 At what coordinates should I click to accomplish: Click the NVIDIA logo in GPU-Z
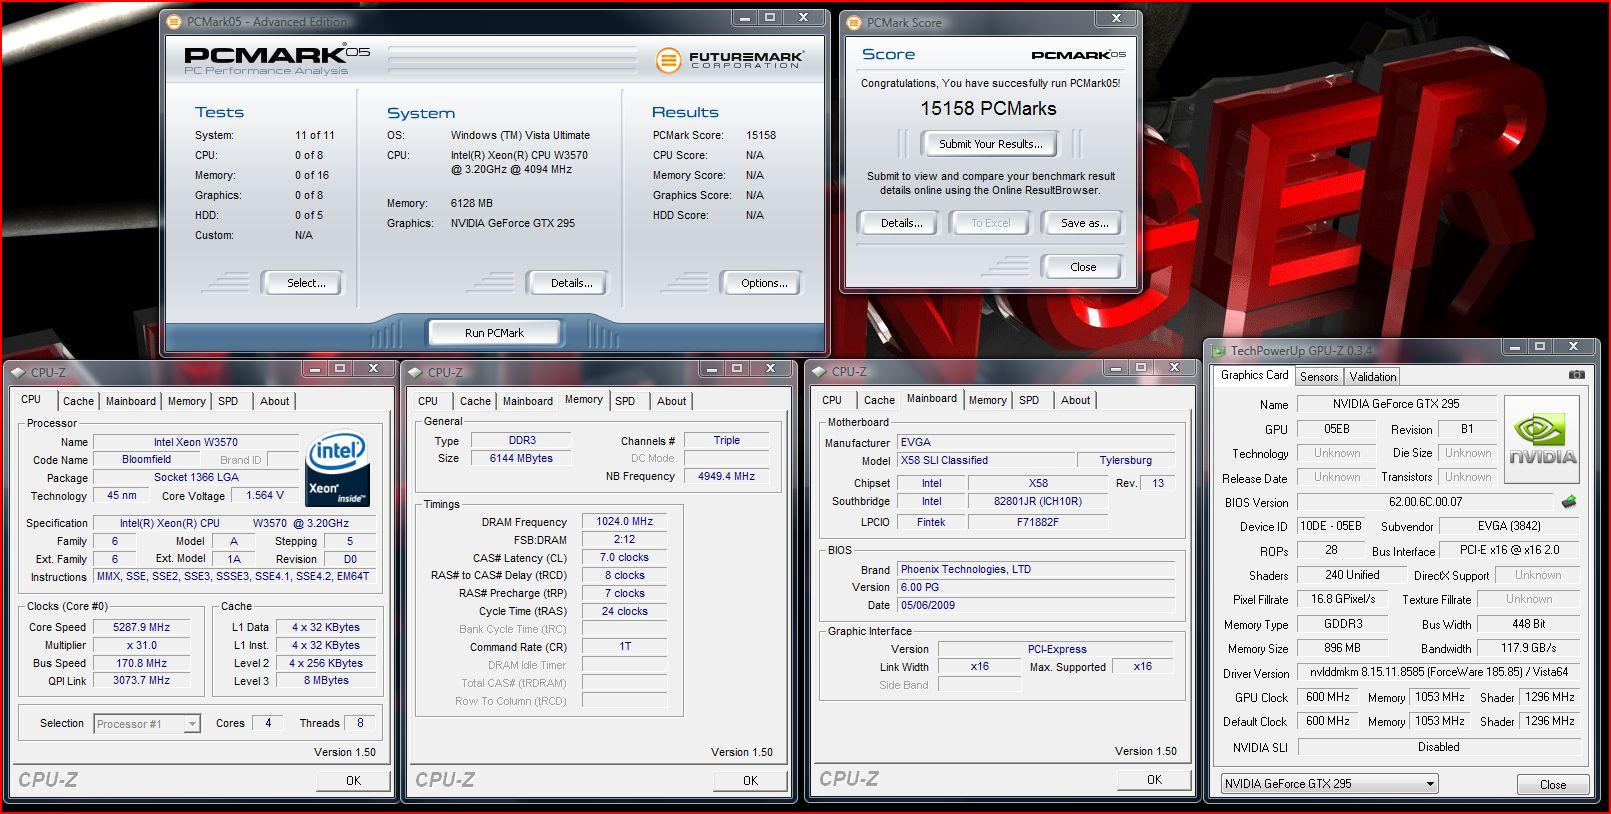click(1543, 440)
